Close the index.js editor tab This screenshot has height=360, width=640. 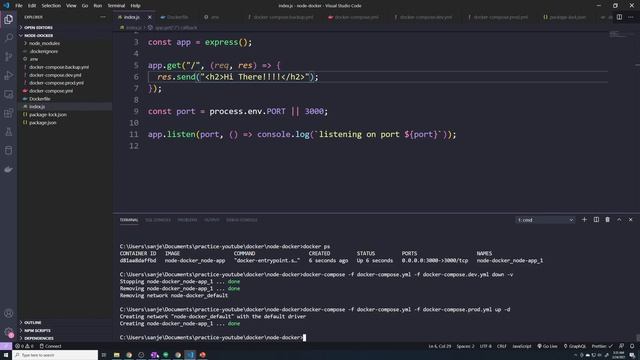click(x=149, y=17)
